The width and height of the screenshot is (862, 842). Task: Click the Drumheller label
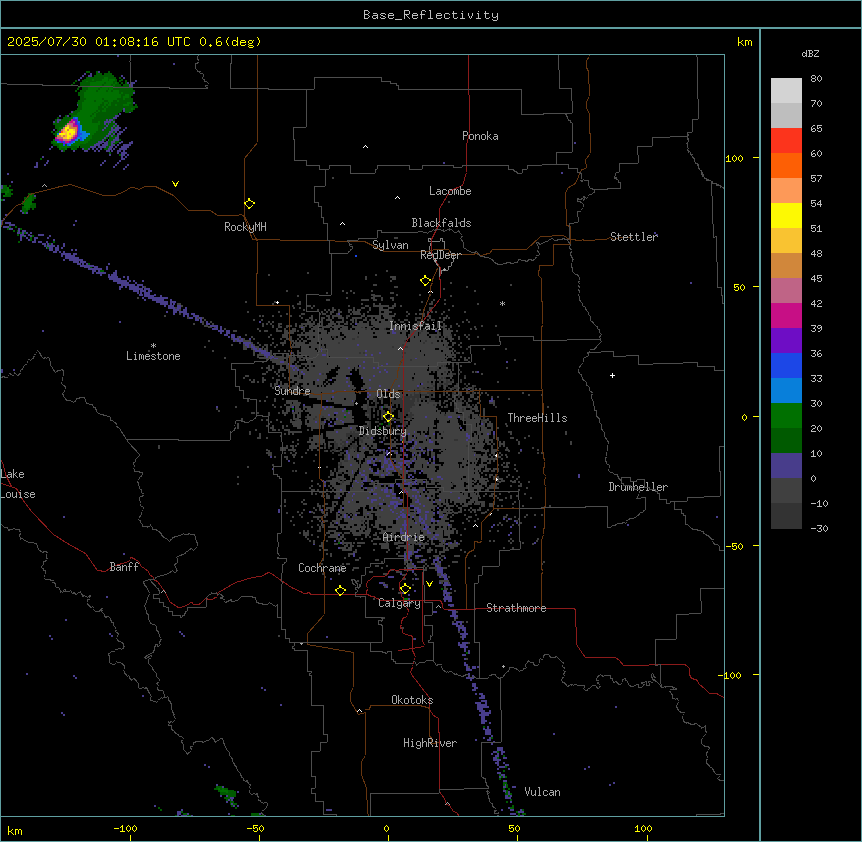coord(638,487)
